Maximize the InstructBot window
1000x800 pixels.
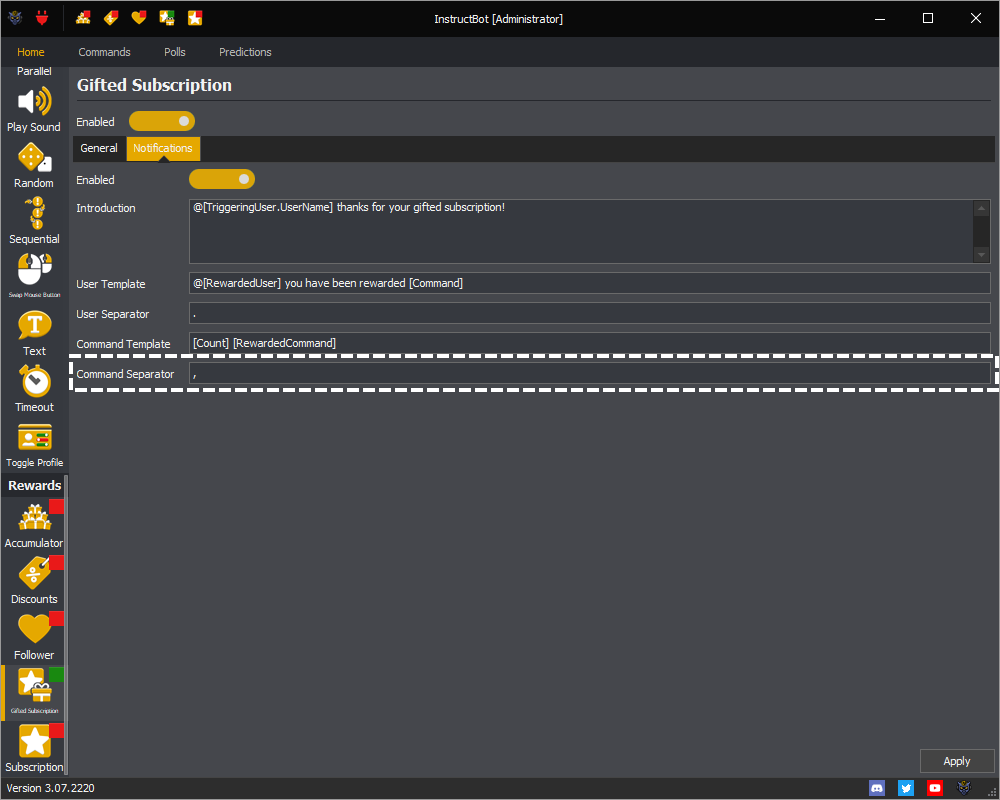click(928, 19)
